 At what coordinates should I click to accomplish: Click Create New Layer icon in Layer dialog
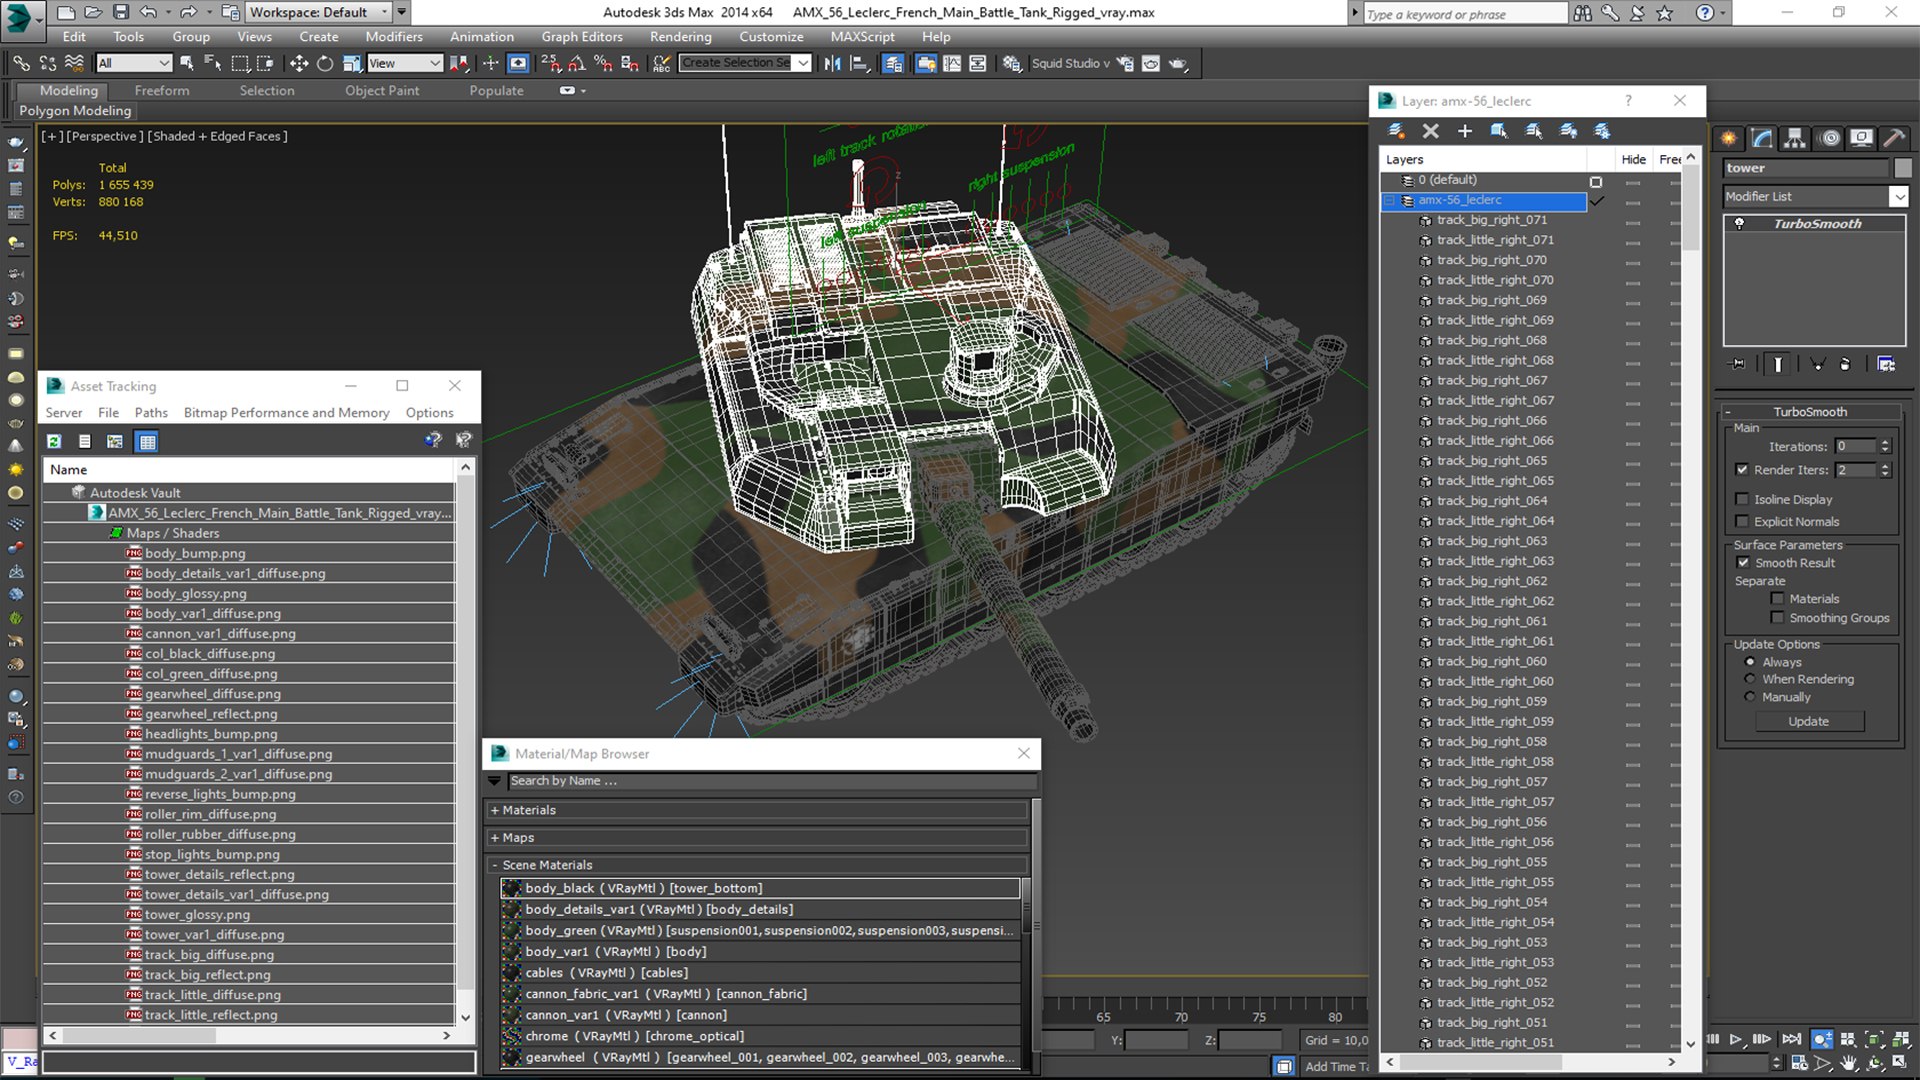(1397, 131)
